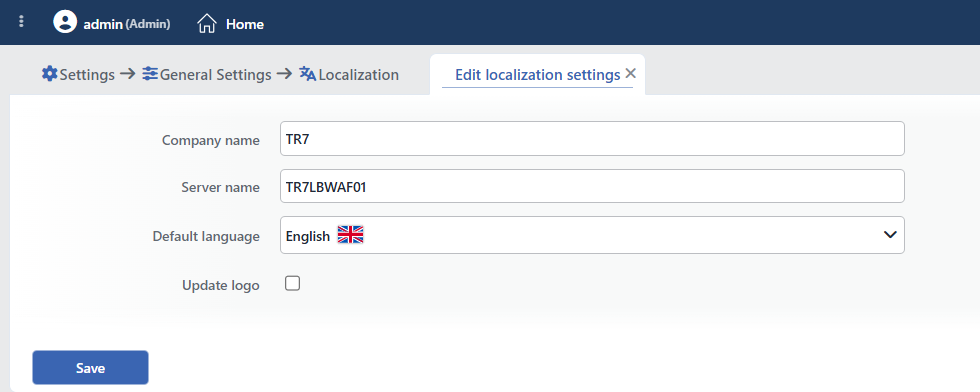Click the admin user avatar icon

(x=65, y=22)
